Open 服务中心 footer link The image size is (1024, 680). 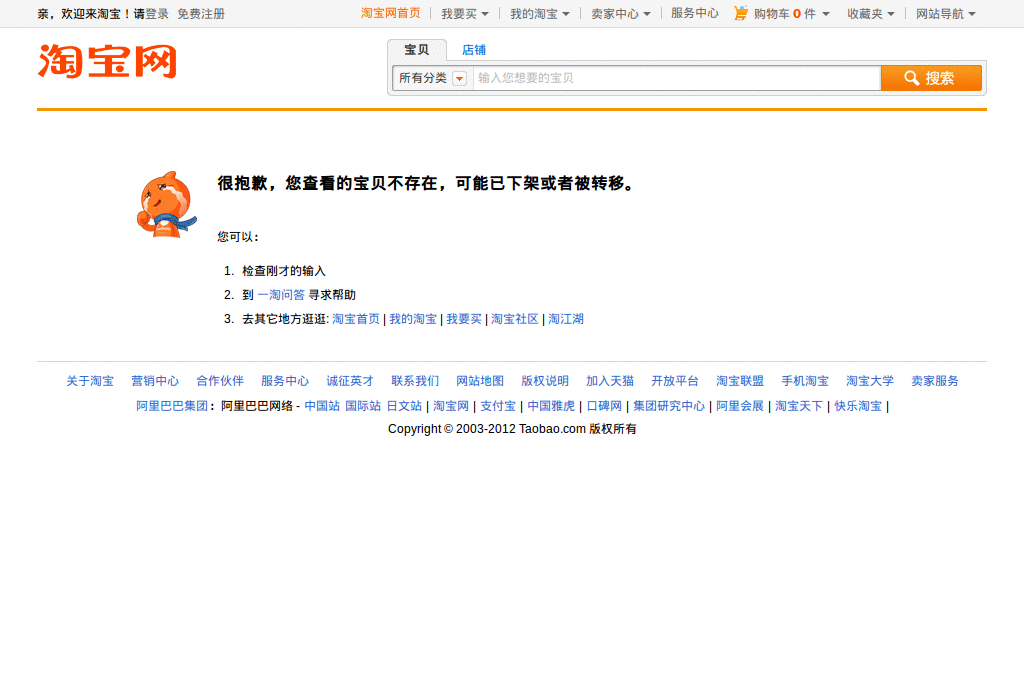click(x=285, y=381)
